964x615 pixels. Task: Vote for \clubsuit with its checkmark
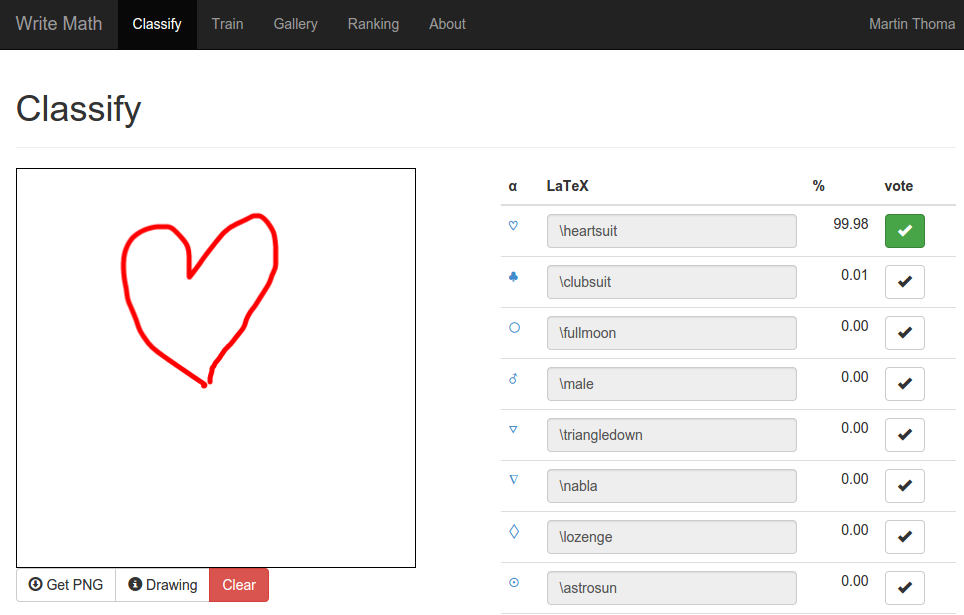[904, 282]
